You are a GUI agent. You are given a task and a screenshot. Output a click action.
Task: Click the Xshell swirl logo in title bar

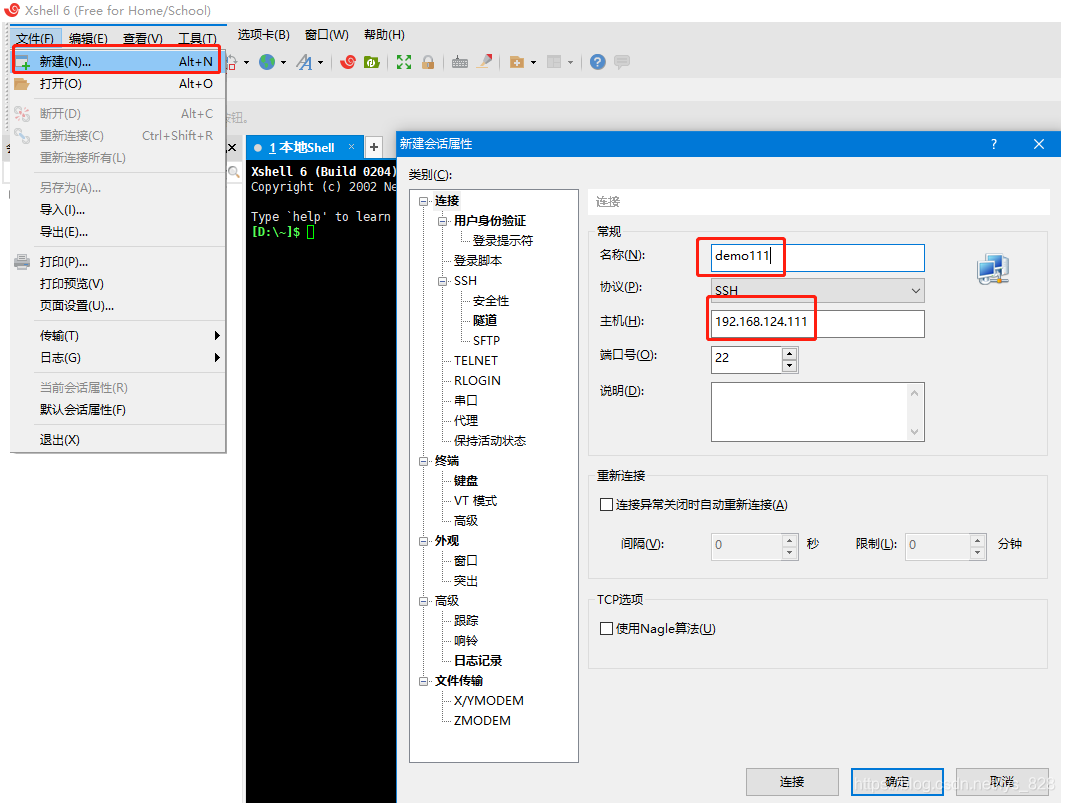point(12,10)
